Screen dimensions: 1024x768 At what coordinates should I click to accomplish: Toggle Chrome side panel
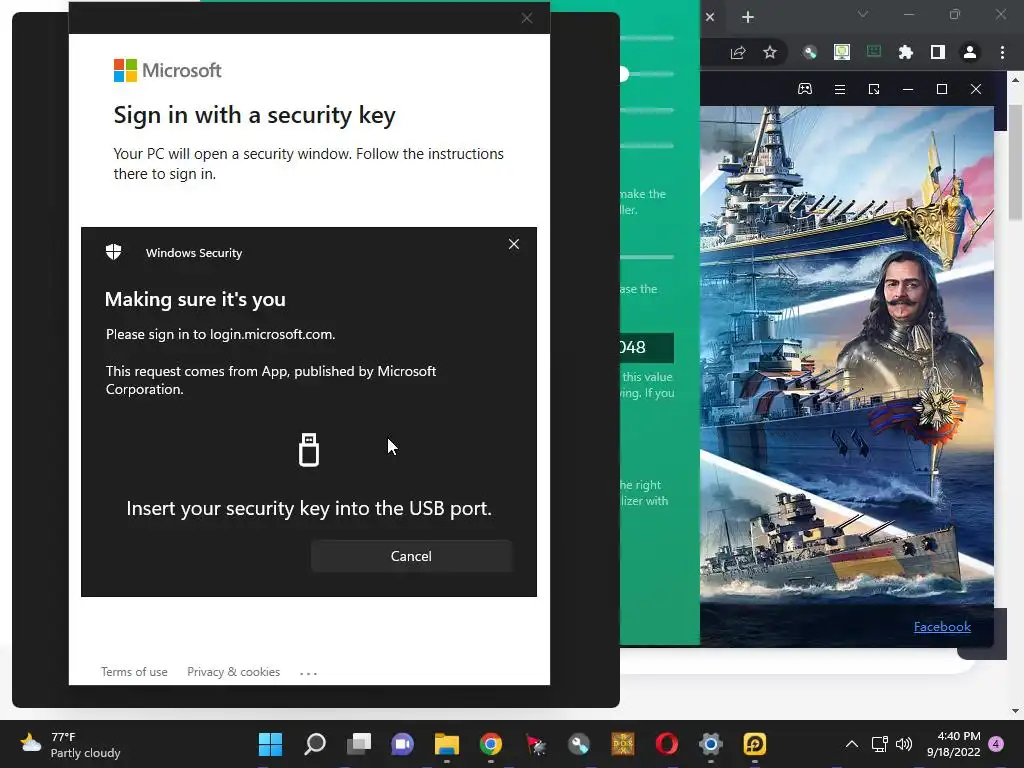(x=938, y=53)
